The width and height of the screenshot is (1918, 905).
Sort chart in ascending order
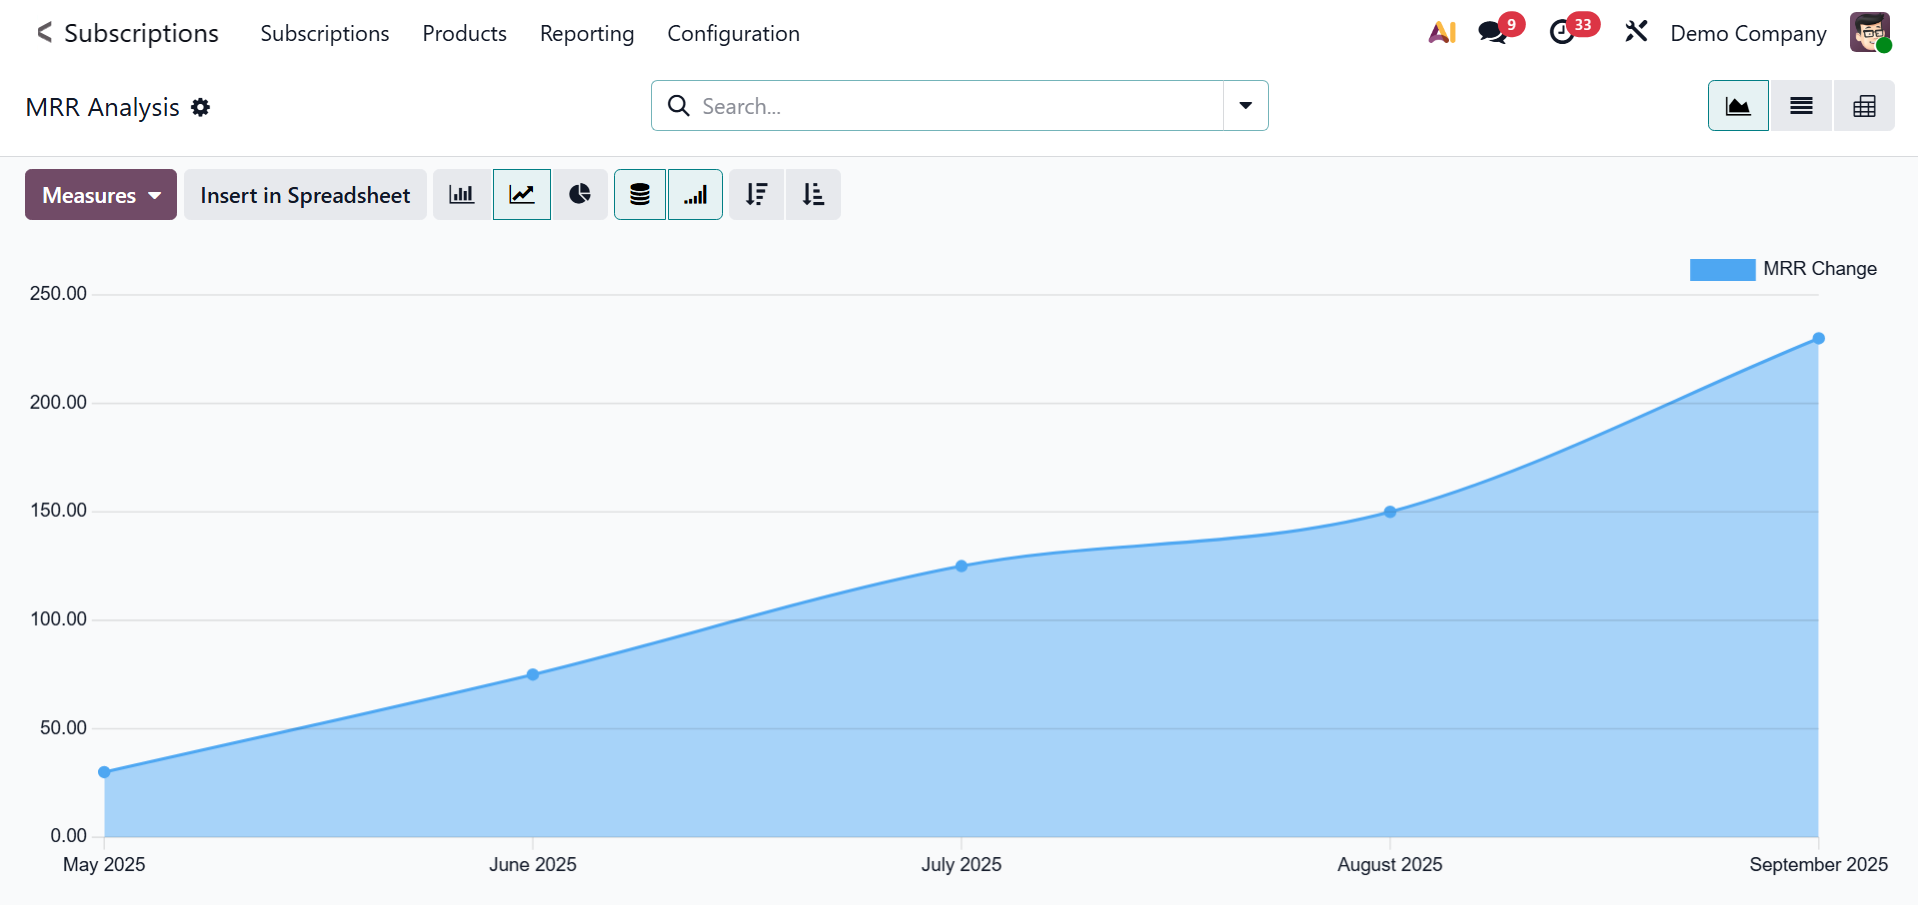click(813, 195)
